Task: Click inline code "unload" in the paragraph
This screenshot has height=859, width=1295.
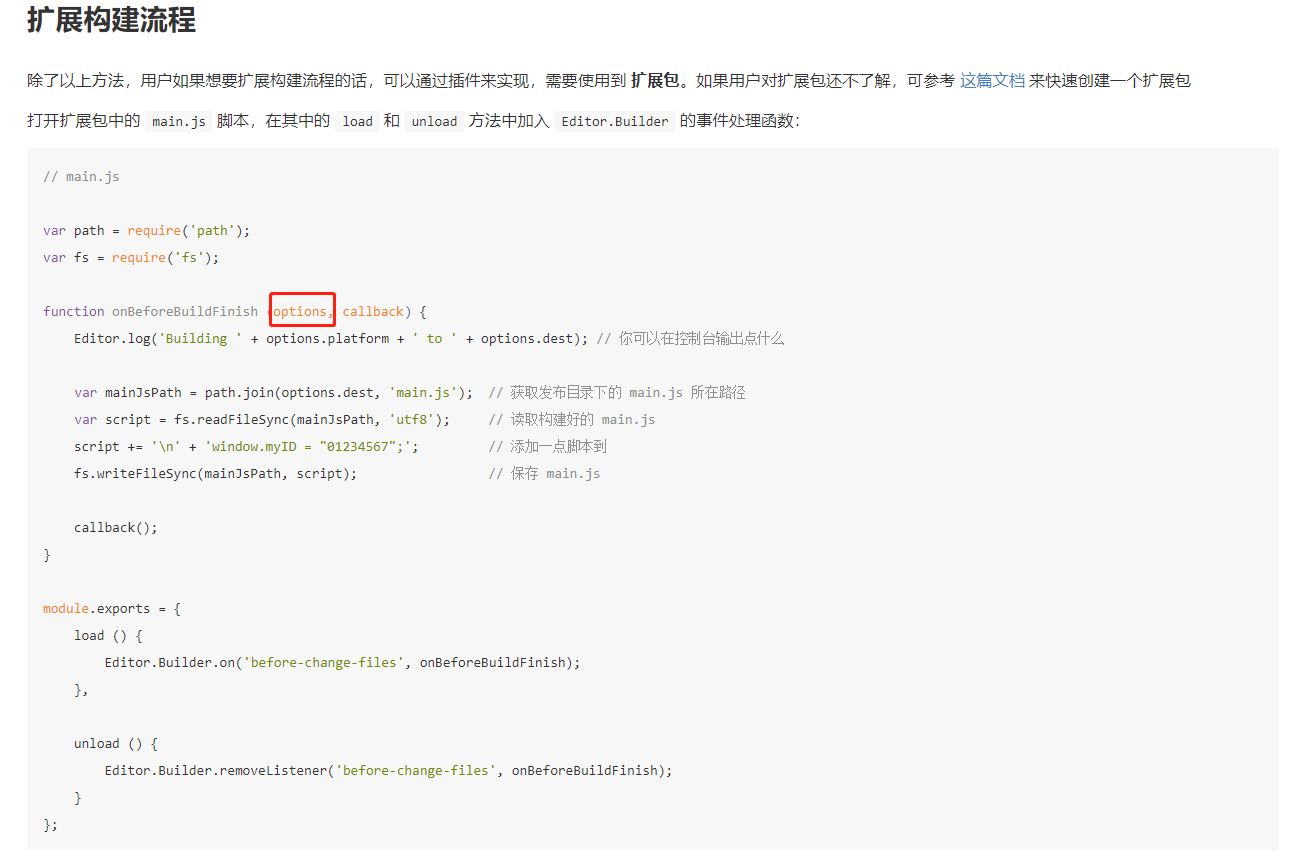Action: click(434, 122)
